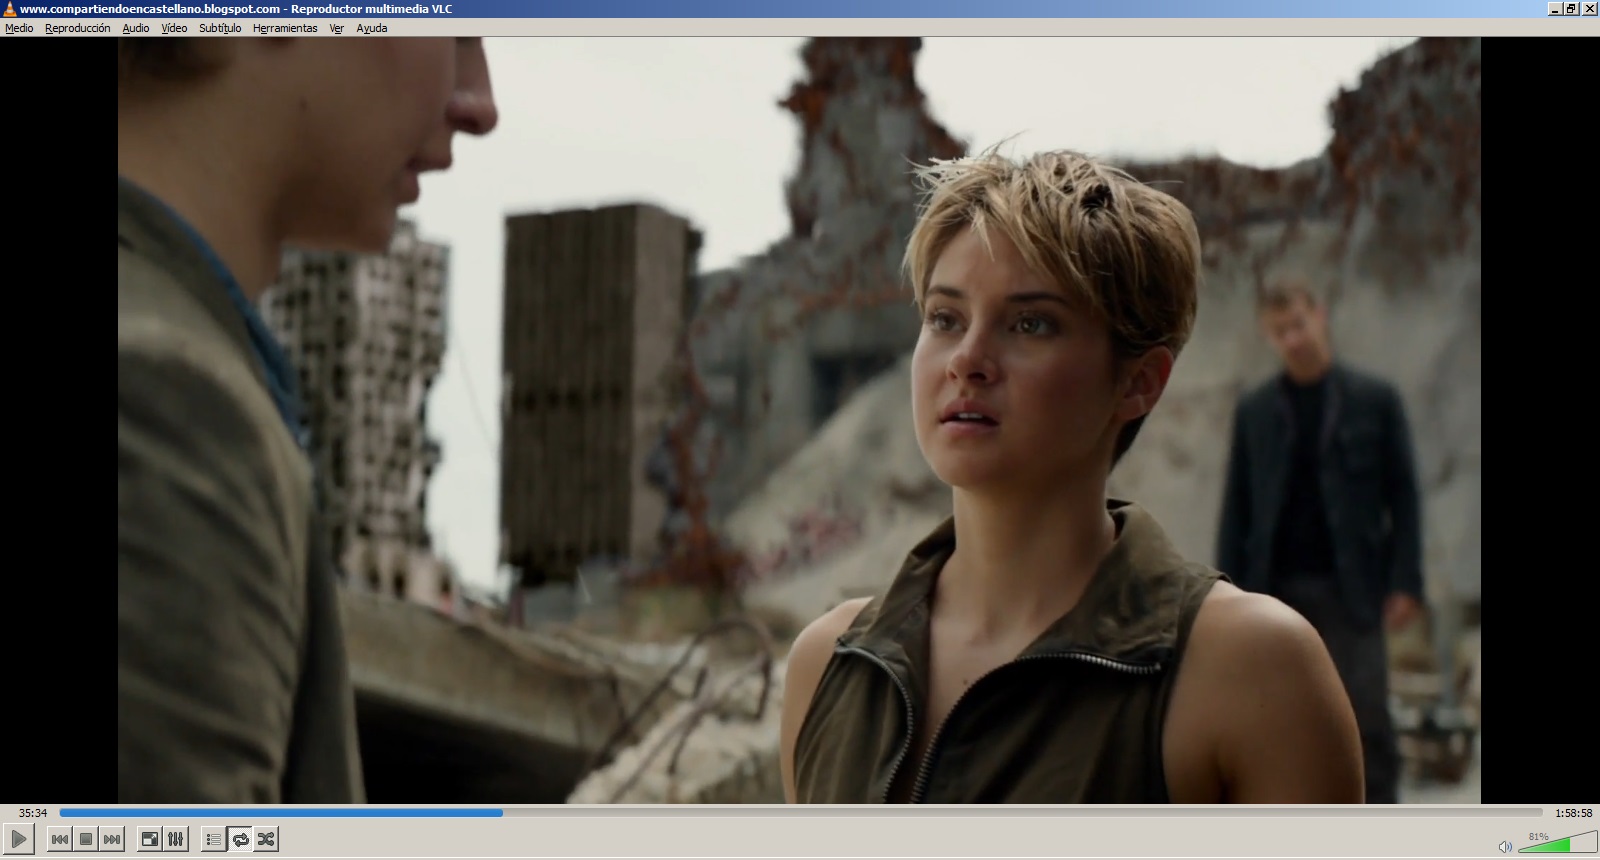The width and height of the screenshot is (1600, 860).
Task: Toggle random shuffle playback
Action: (266, 839)
